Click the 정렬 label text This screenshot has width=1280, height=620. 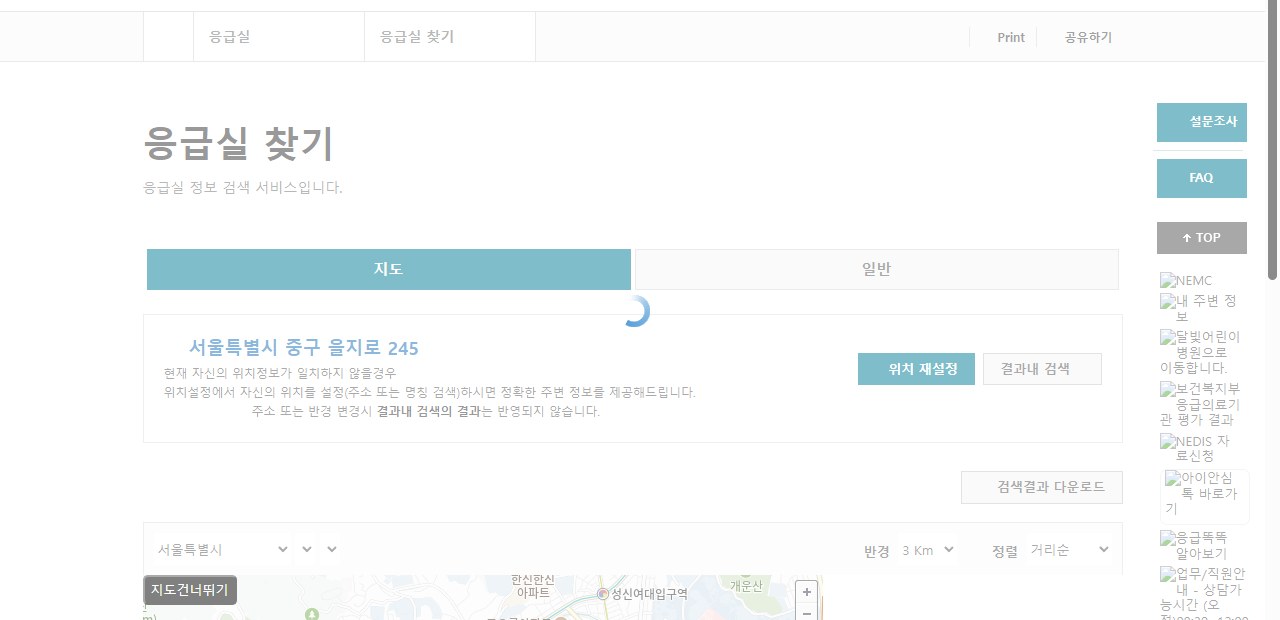pos(1005,551)
